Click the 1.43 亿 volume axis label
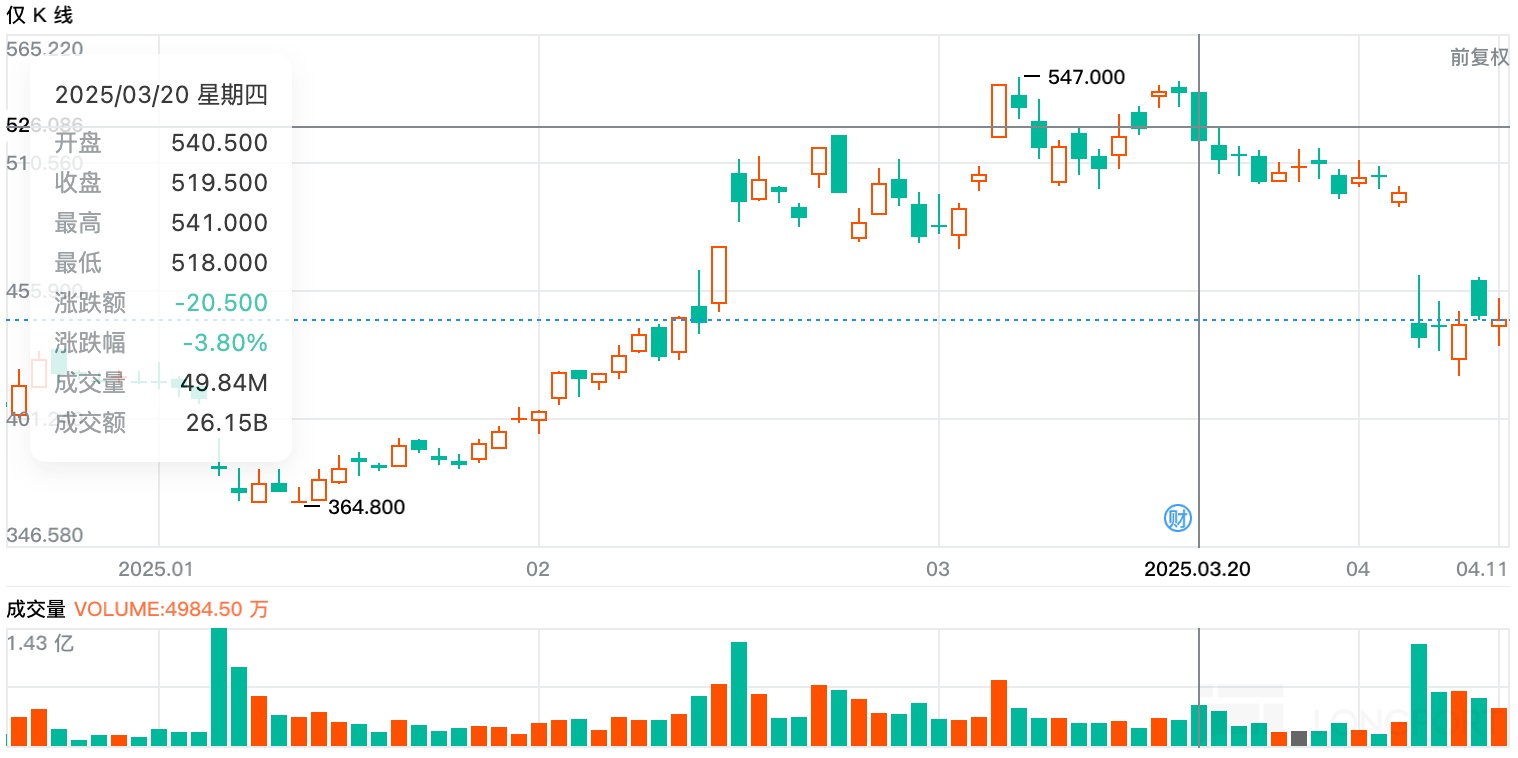 (40, 643)
